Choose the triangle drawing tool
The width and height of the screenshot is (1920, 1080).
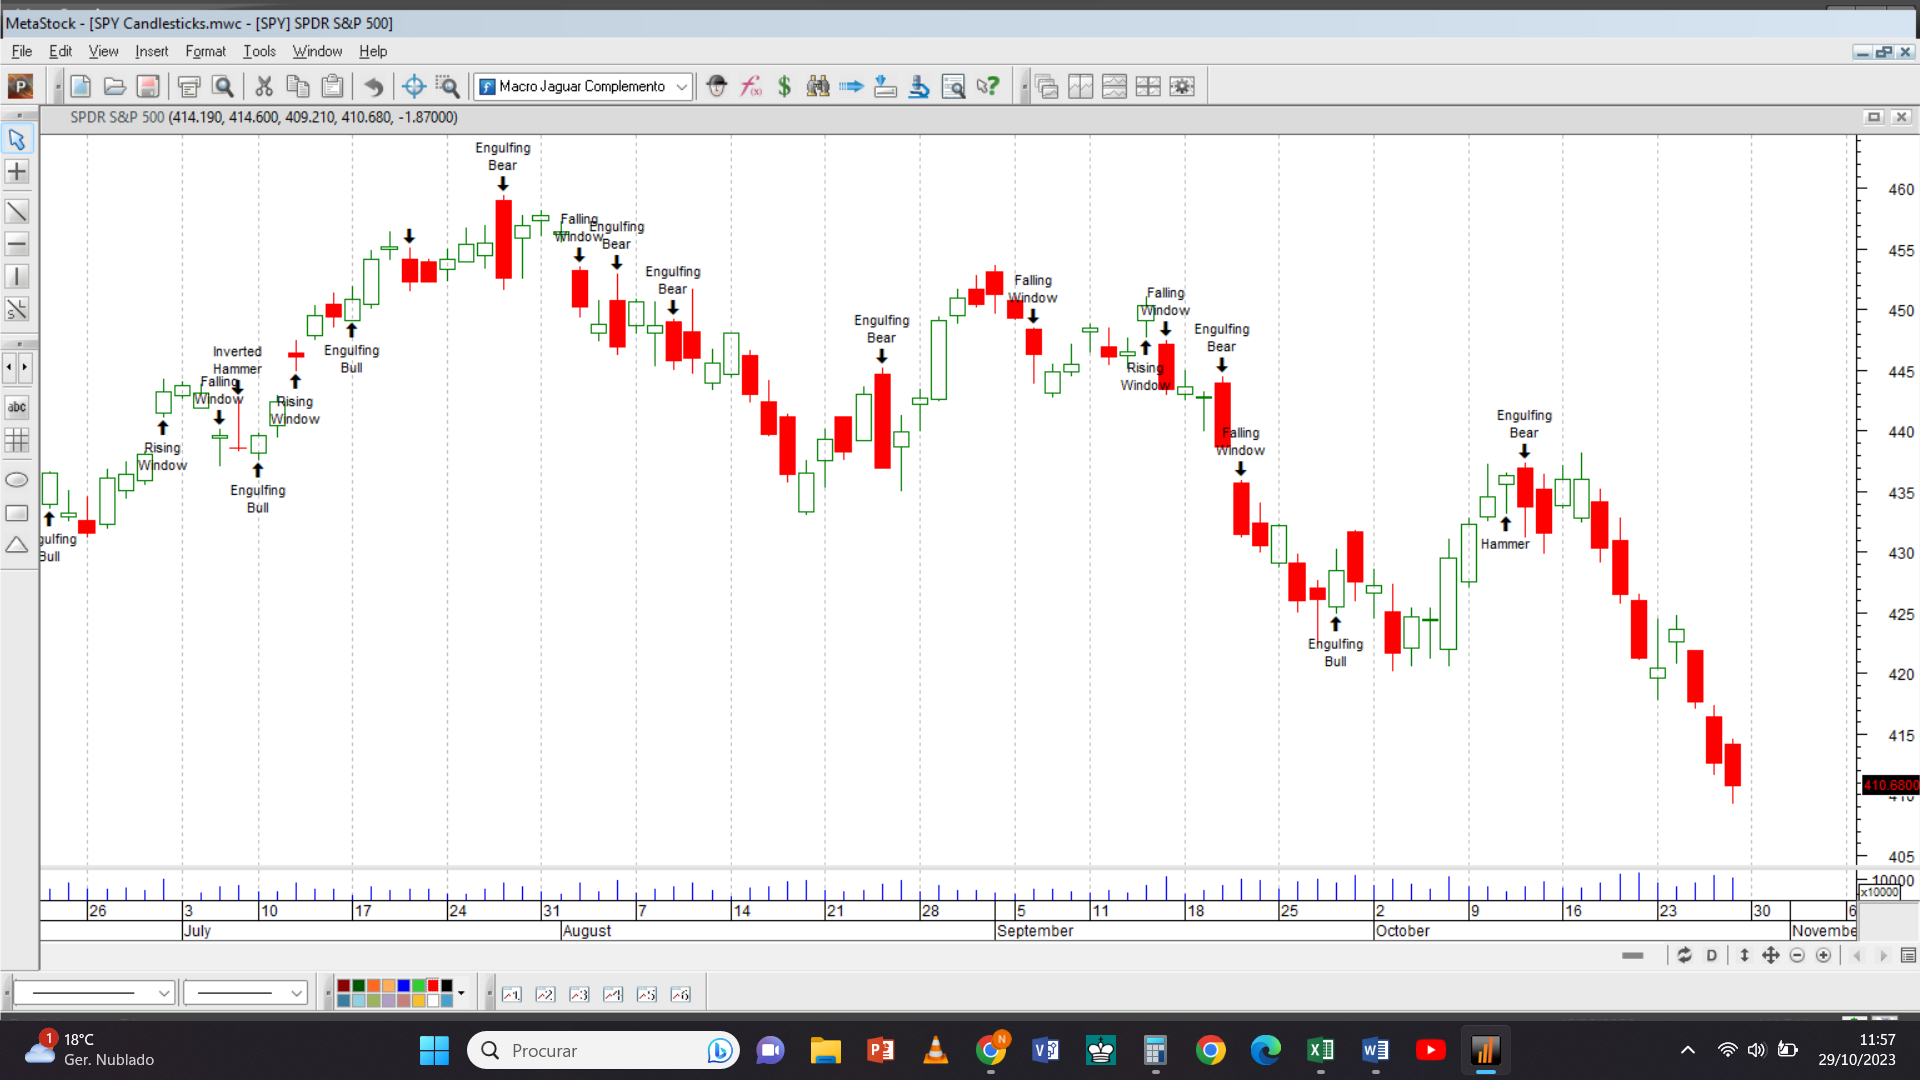[x=17, y=546]
